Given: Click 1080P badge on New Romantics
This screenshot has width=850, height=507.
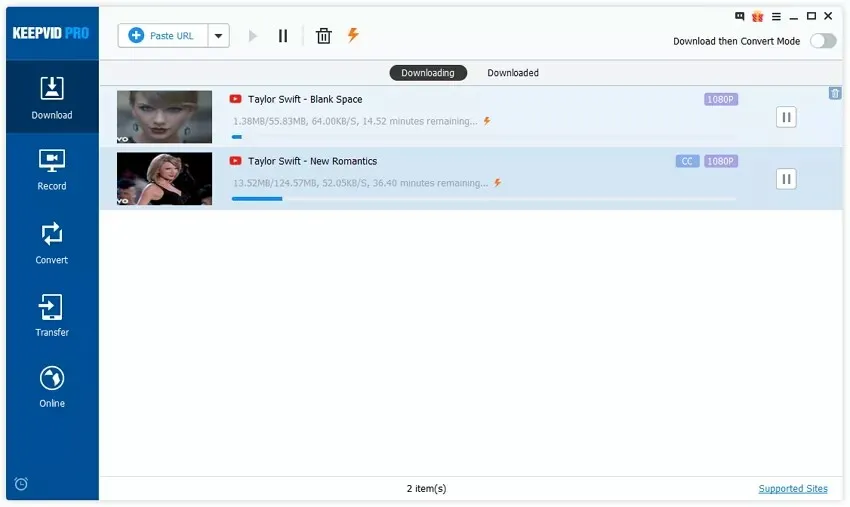Looking at the screenshot, I should (720, 161).
